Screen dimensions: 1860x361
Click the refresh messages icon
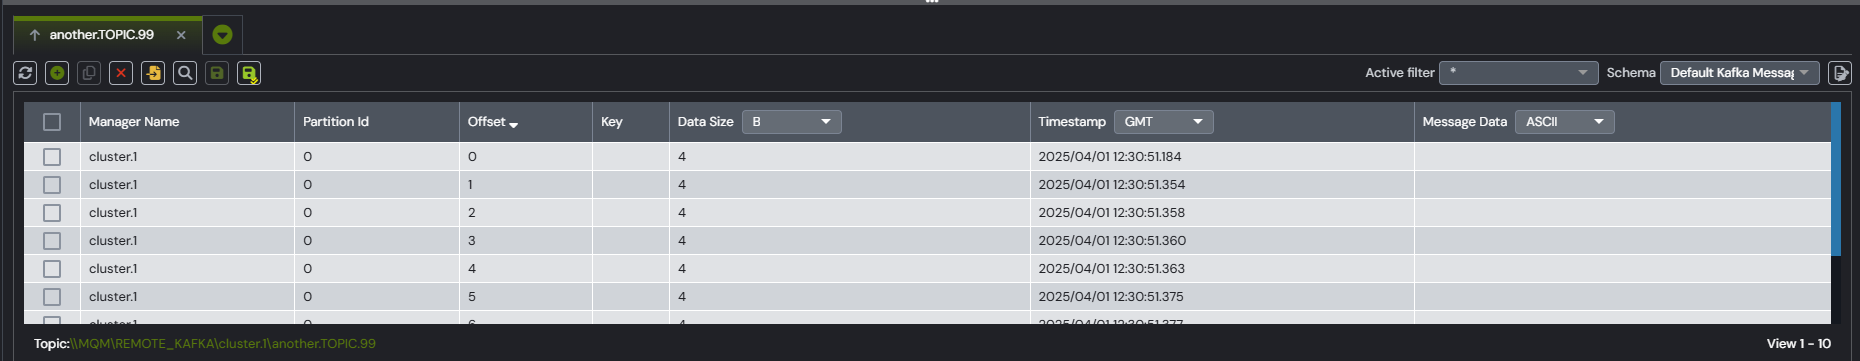point(25,73)
